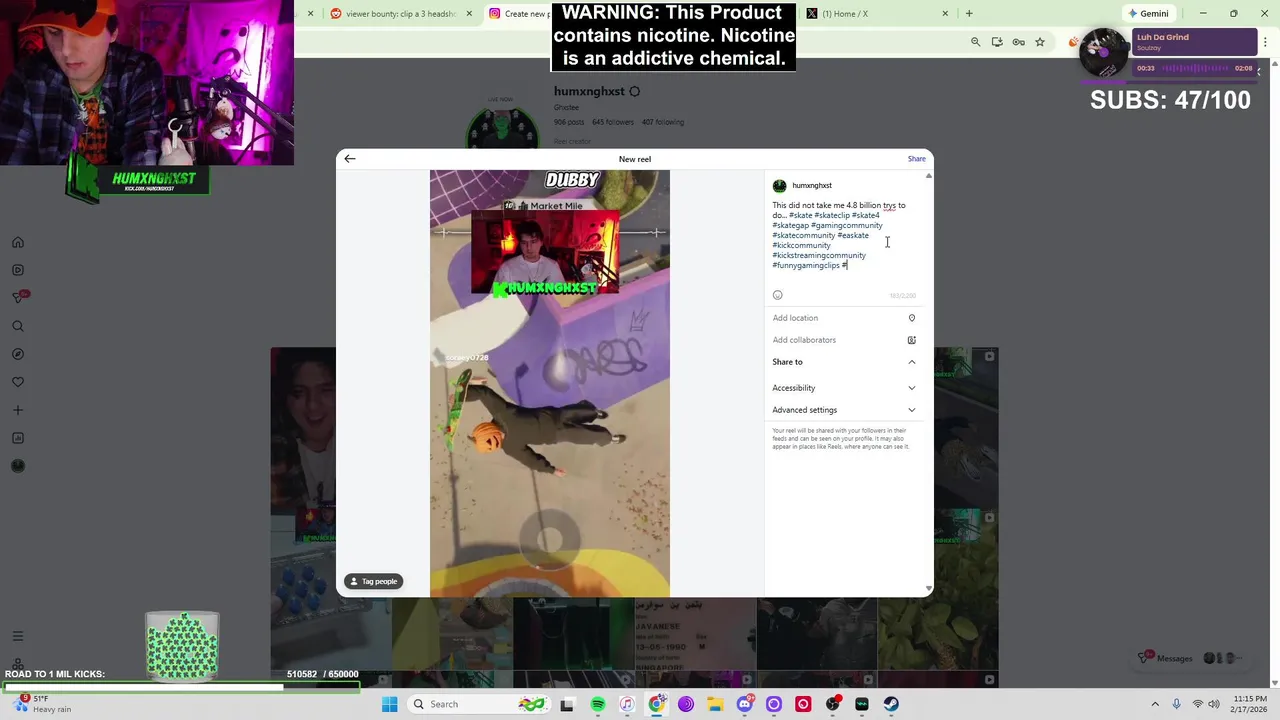Click 407 following on the profile page
Screen dimensions: 1280x720
663,122
